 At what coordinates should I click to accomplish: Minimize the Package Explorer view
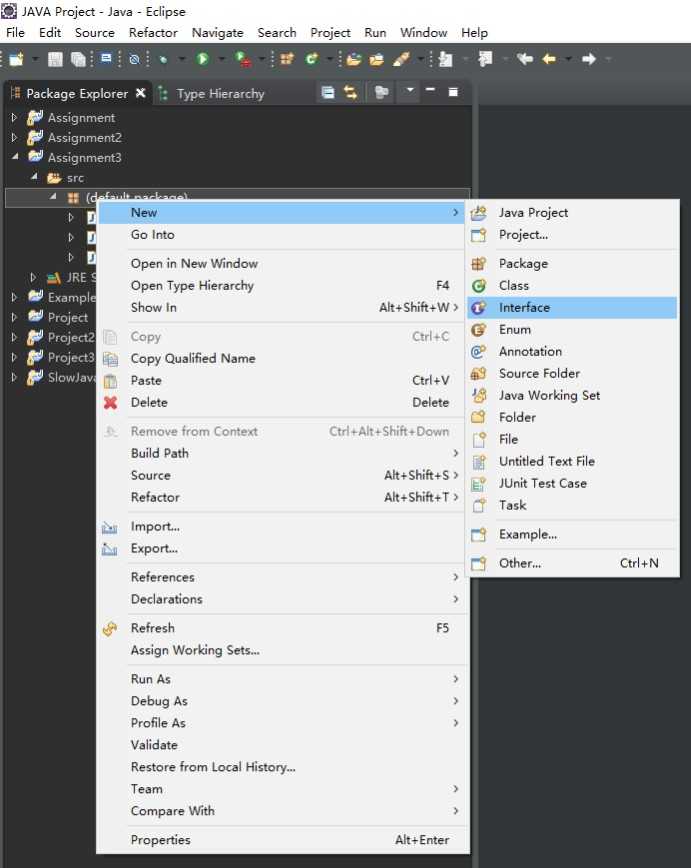[x=430, y=90]
